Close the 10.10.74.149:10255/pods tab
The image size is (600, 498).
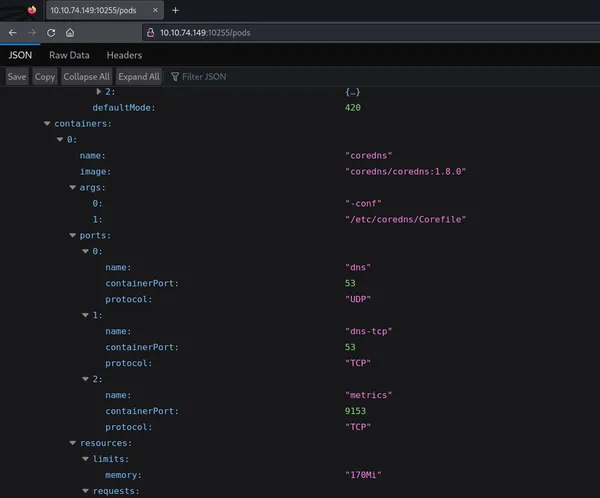(155, 10)
